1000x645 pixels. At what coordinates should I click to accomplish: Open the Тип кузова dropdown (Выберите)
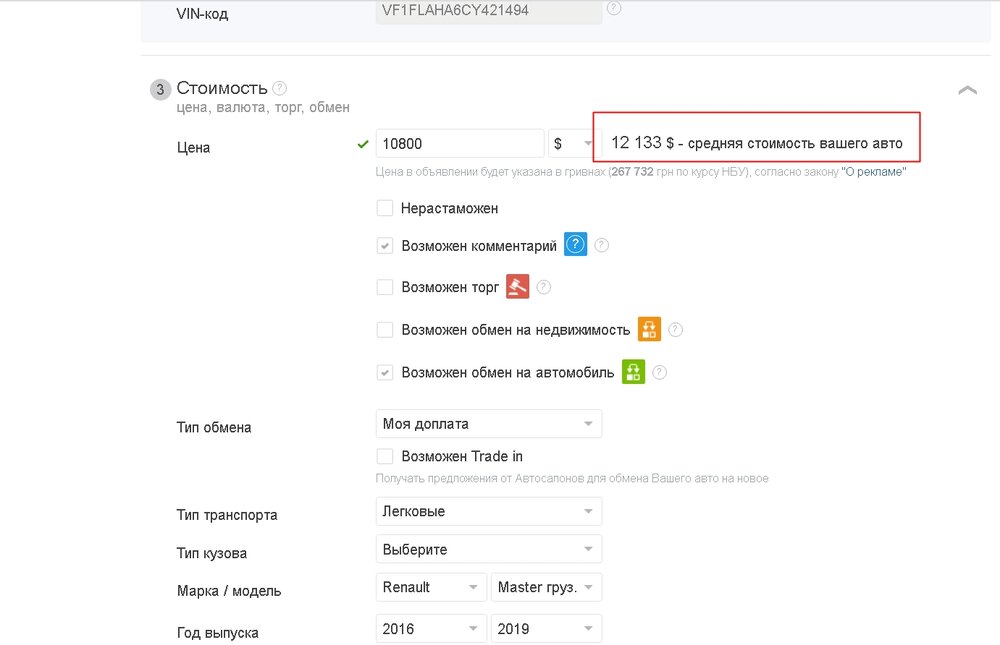(x=489, y=549)
